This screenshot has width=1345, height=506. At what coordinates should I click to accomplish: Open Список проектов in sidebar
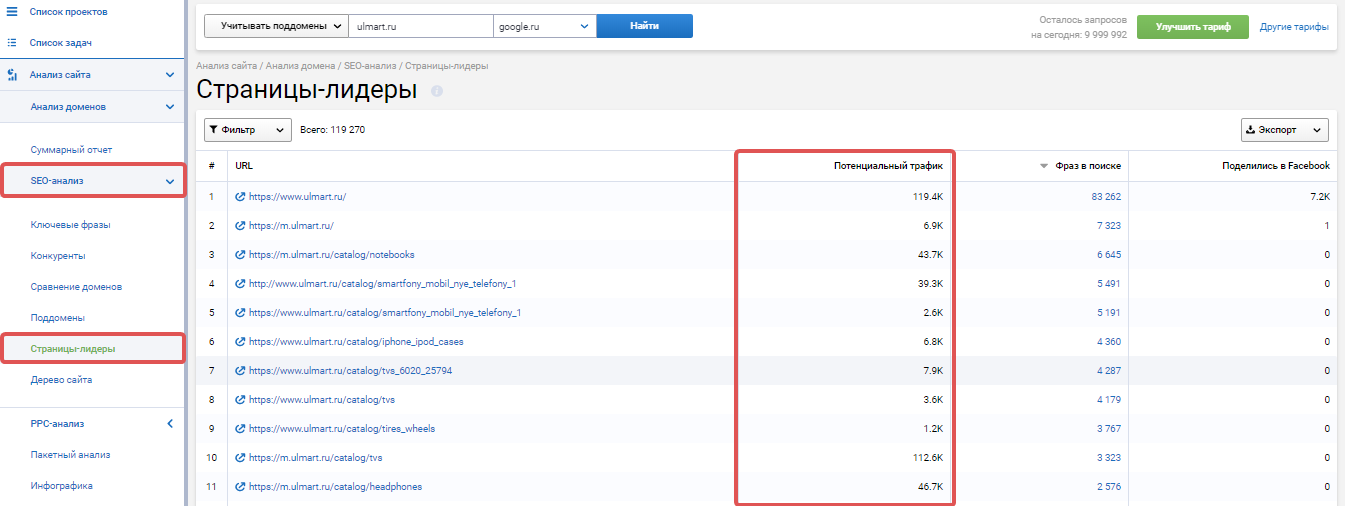pos(69,12)
